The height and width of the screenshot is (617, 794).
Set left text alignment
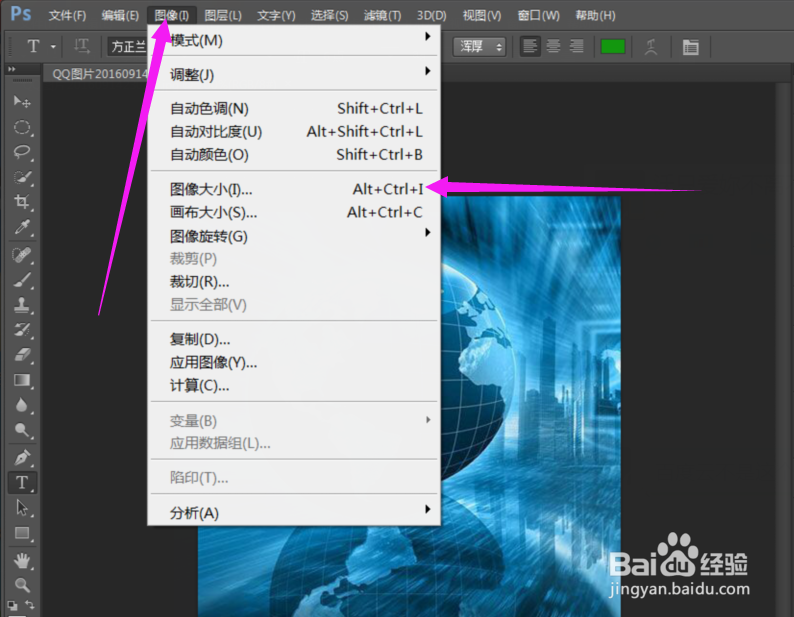530,47
